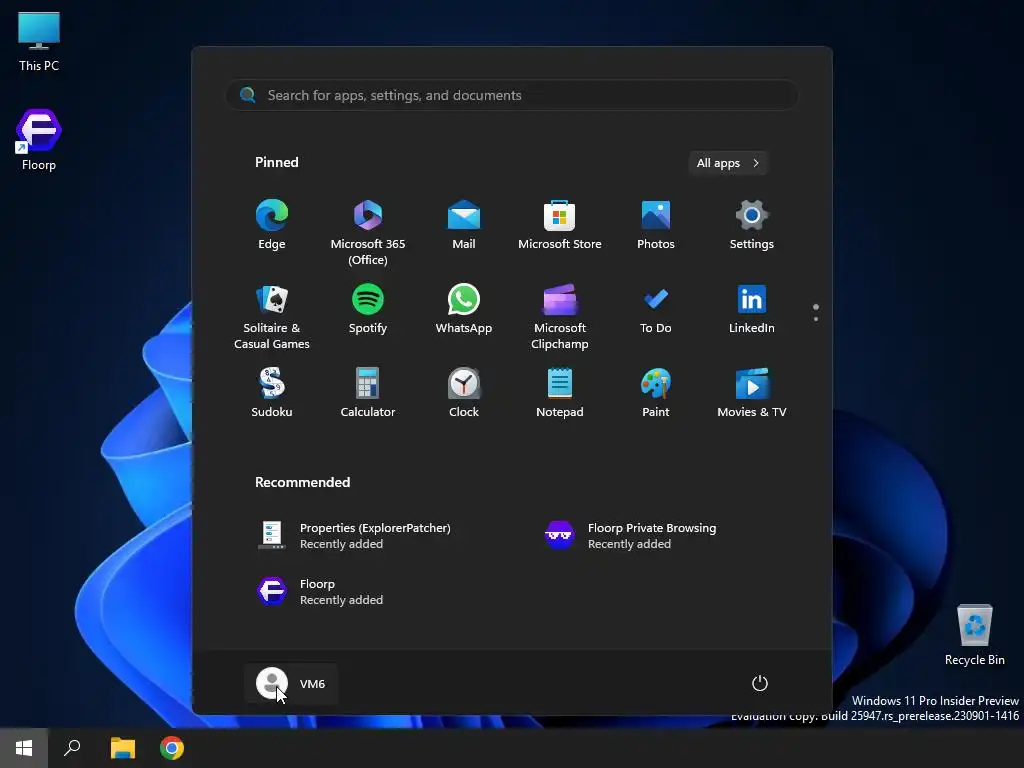This screenshot has width=1024, height=768.
Task: Open the To Do app
Action: pos(656,310)
